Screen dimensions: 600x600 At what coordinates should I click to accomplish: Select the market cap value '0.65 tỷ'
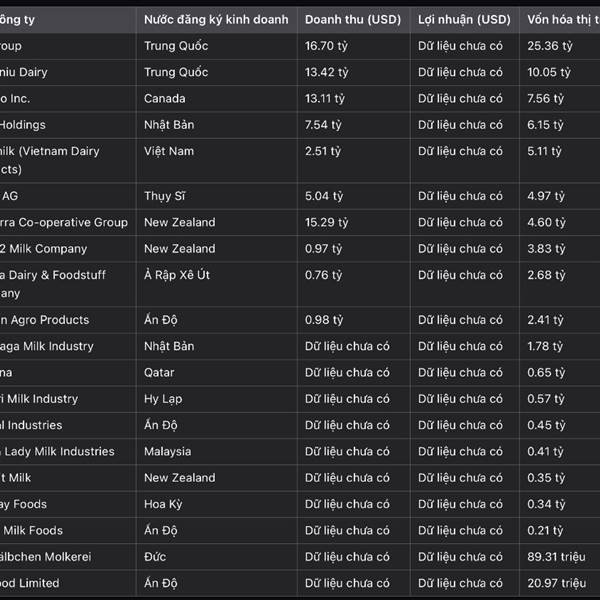click(x=546, y=373)
